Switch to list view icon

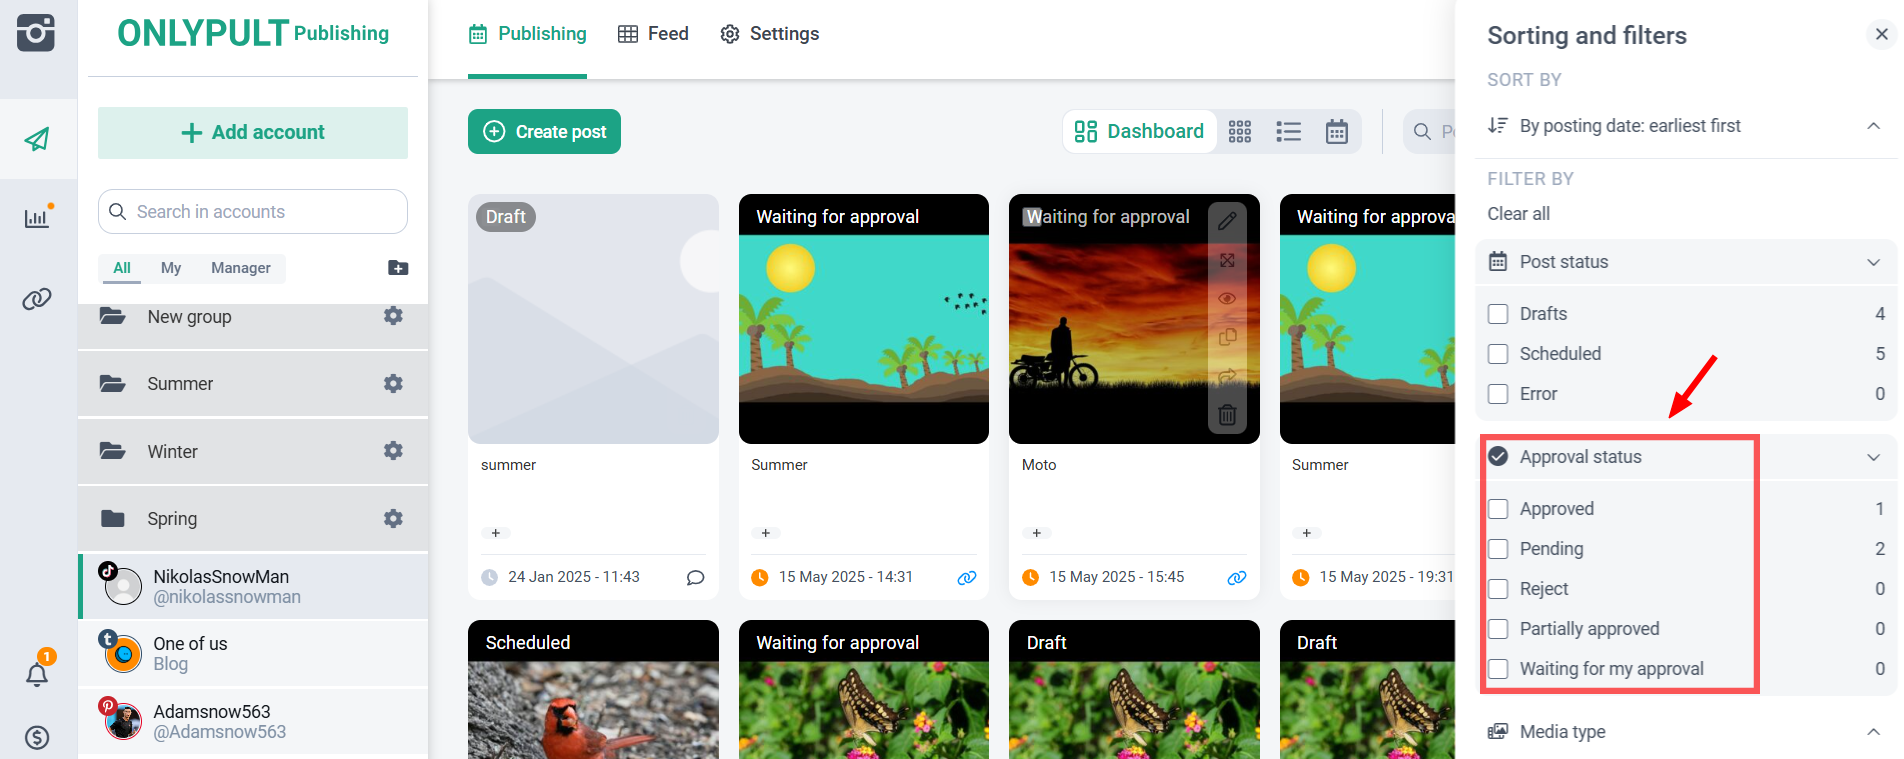tap(1288, 132)
